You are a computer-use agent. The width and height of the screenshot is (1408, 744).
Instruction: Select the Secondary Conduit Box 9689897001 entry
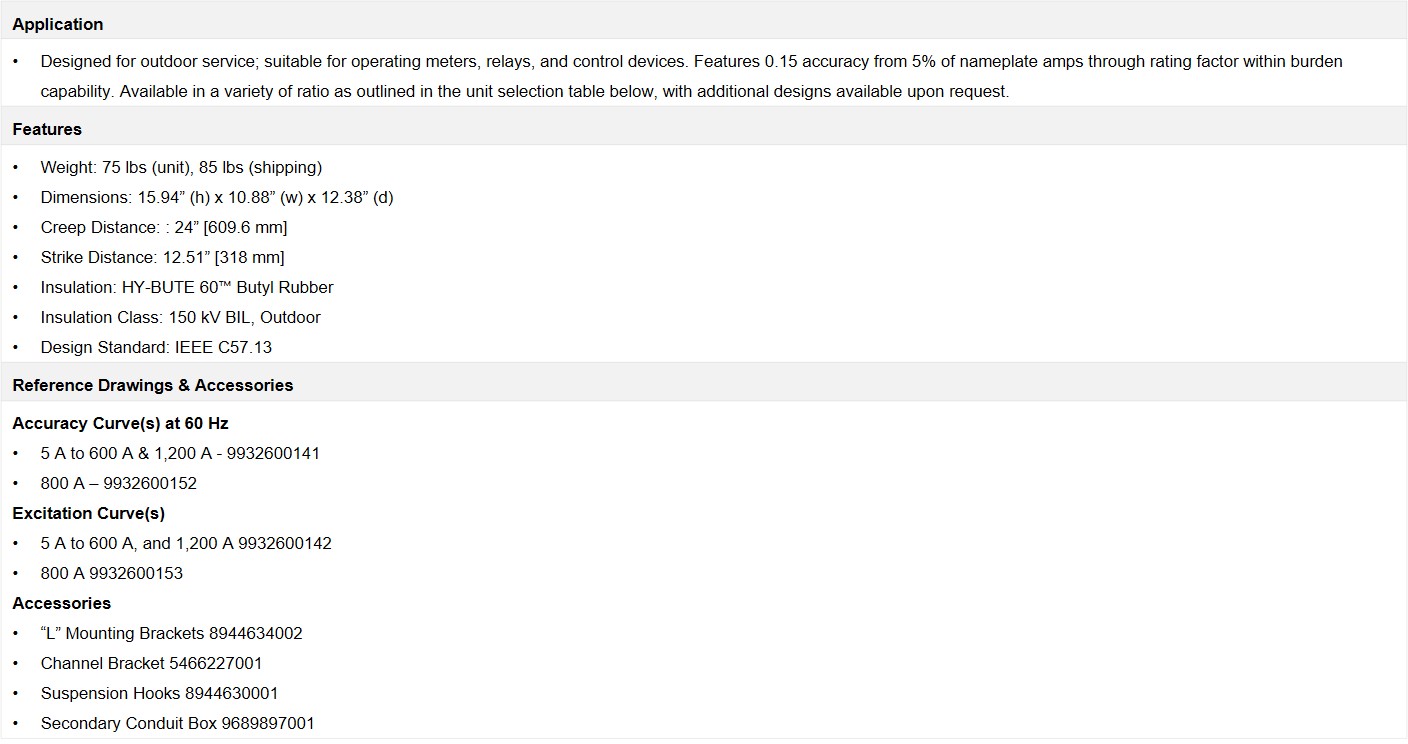tap(177, 723)
